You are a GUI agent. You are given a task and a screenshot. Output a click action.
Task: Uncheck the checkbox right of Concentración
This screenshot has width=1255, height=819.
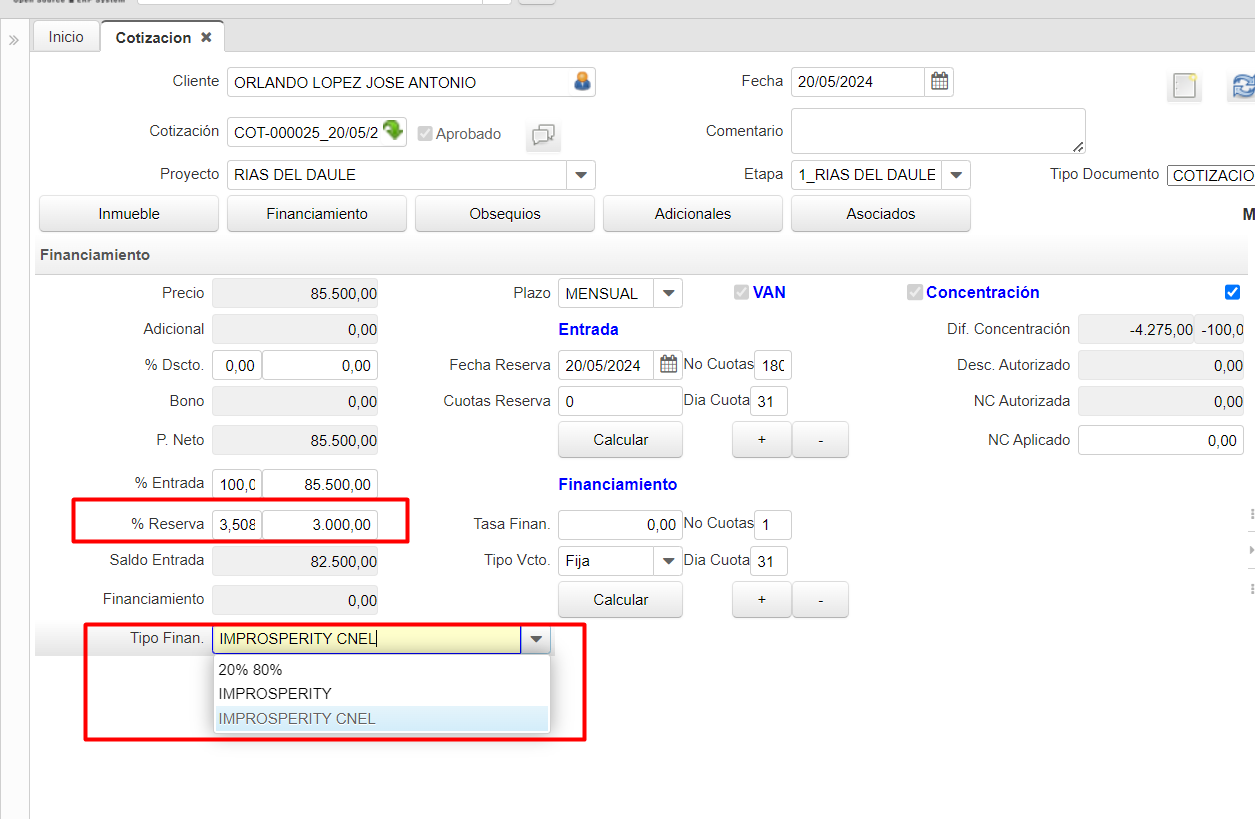[1232, 292]
